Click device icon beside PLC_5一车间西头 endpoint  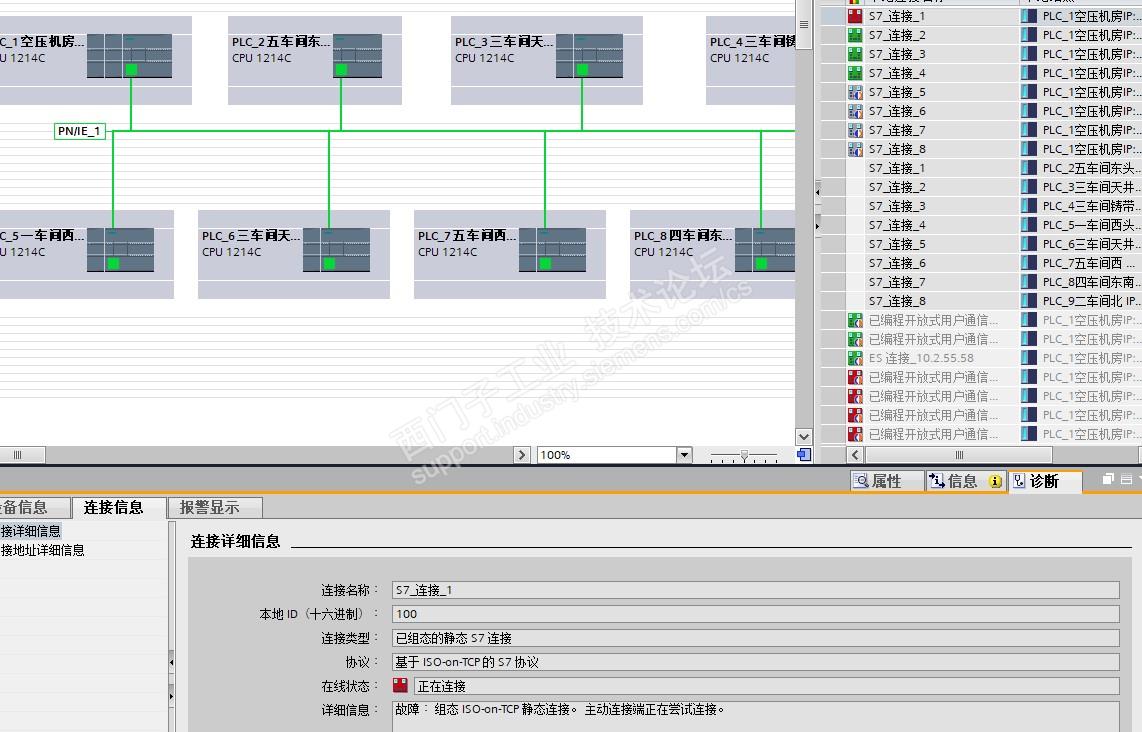[x=1028, y=225]
